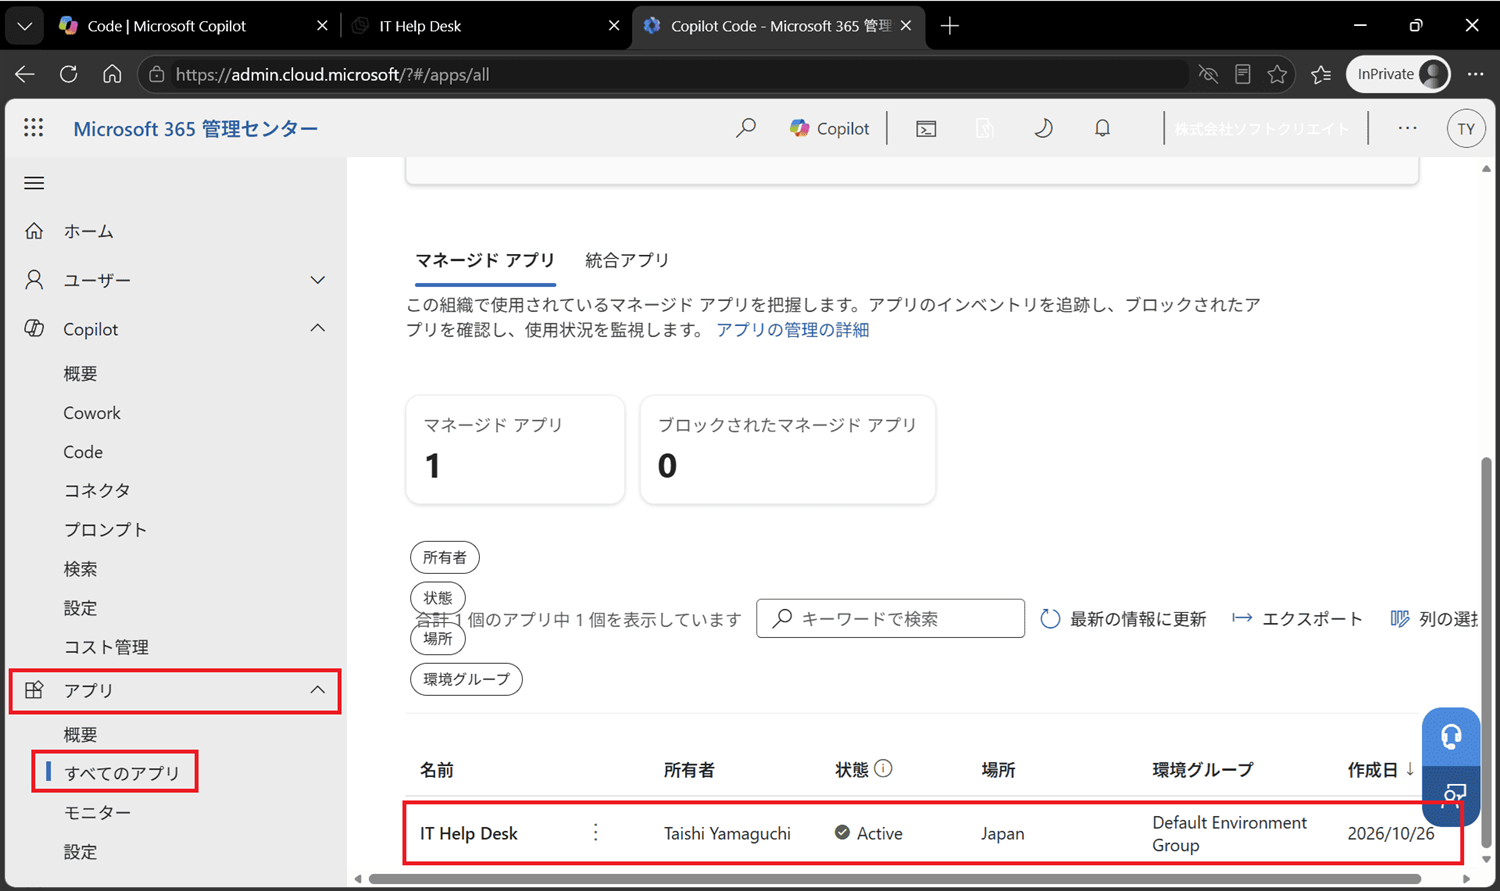Switch to the 統合アプリ tab
Screen dimensions: 1500x891
(x=627, y=260)
